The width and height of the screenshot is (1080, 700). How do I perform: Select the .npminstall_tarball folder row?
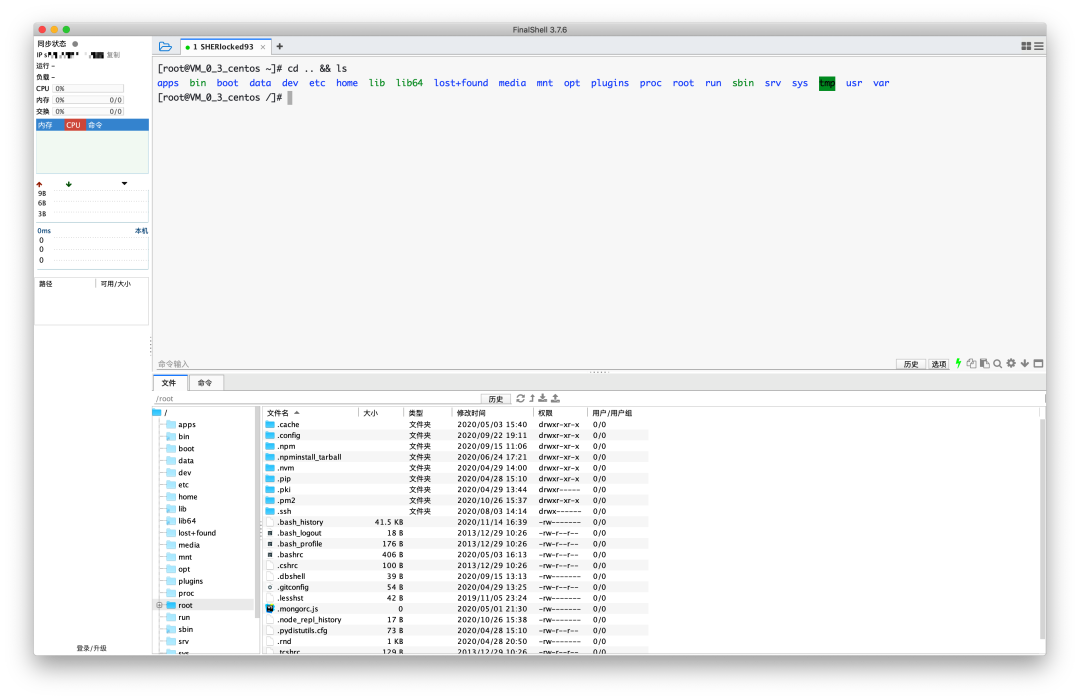pos(456,457)
